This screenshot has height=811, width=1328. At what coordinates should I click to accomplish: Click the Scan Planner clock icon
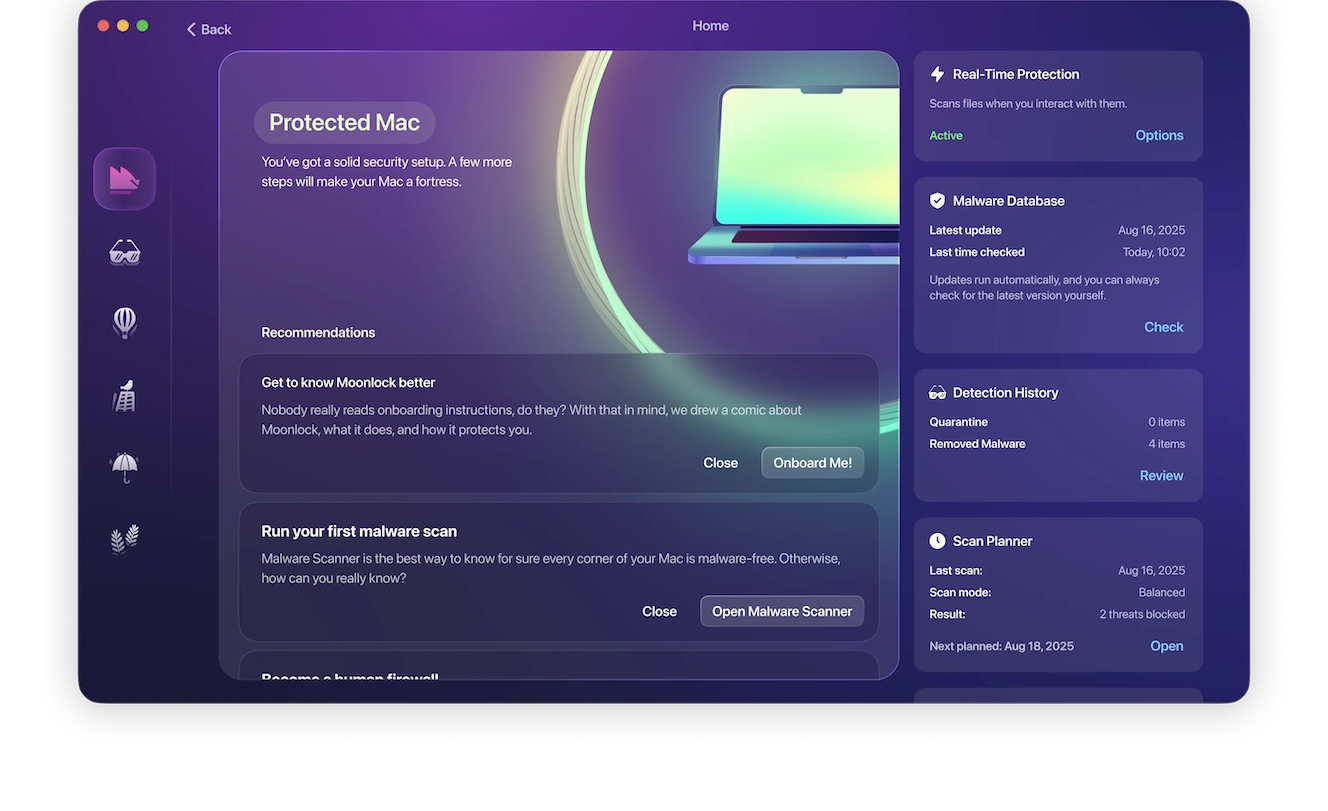[937, 541]
